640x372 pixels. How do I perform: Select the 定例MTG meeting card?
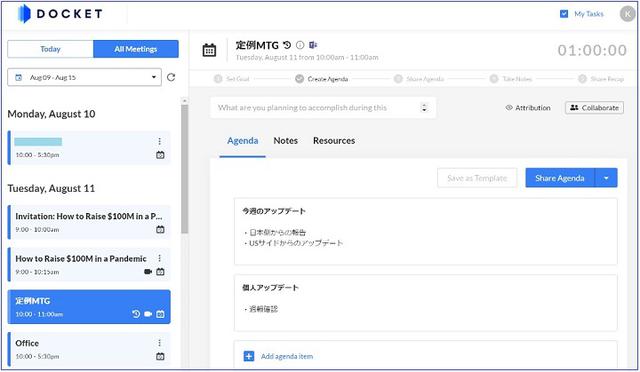pyautogui.click(x=89, y=307)
